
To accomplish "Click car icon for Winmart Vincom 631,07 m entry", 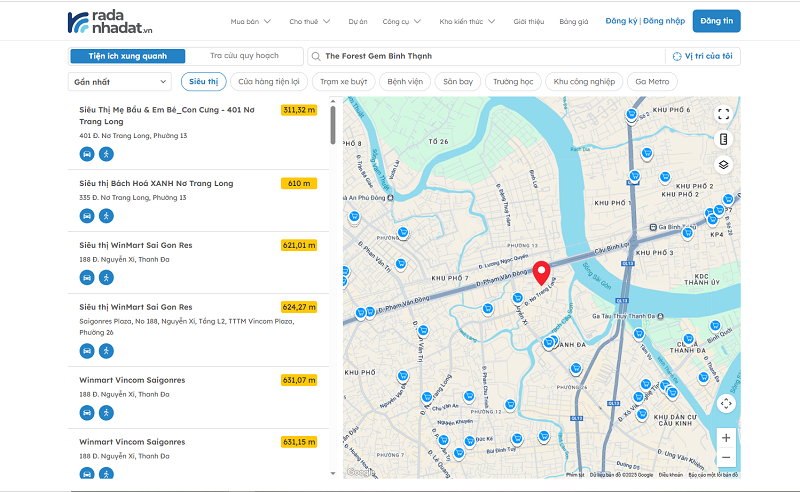I will tap(87, 413).
